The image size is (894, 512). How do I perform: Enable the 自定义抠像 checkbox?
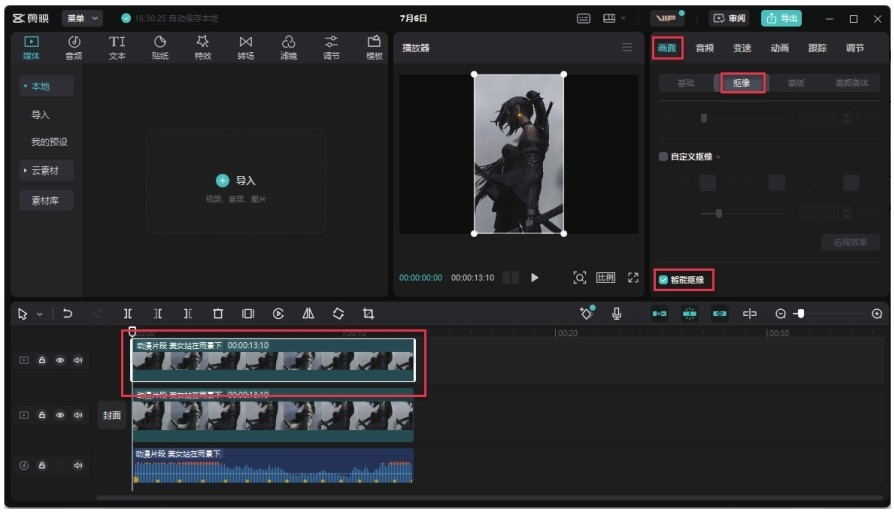(663, 157)
